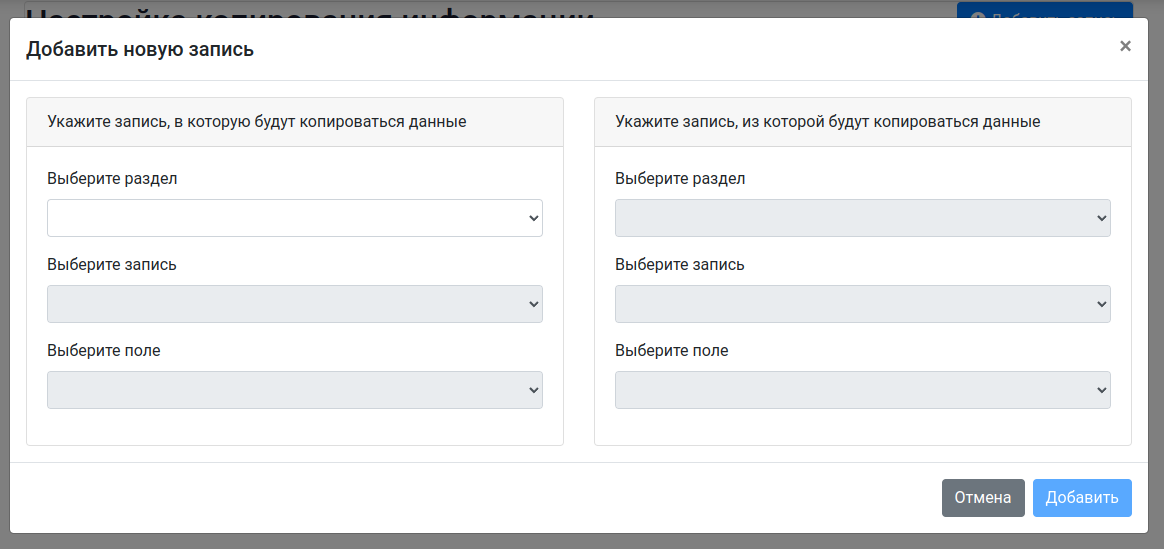The image size is (1164, 549).
Task: Click the blue button behind the dialog
Action: [1044, 9]
